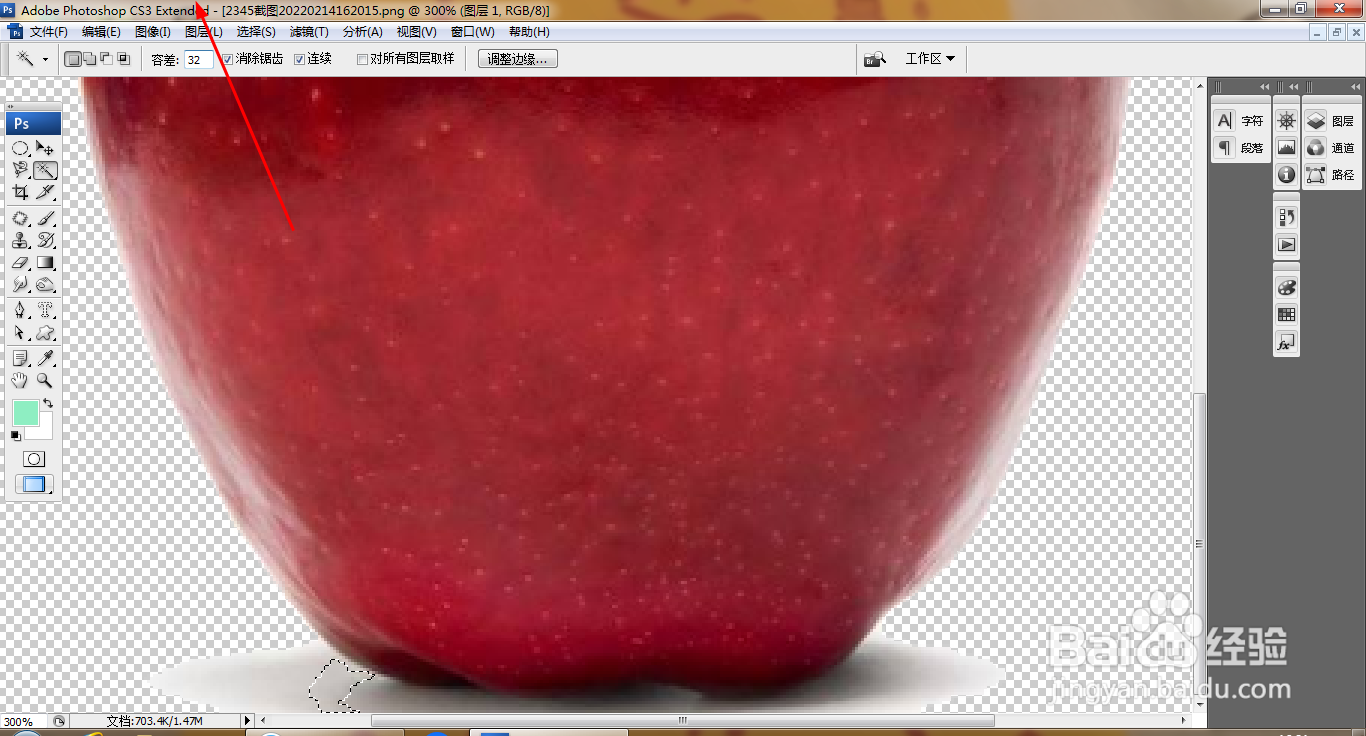Open the 编辑(E) menu
Viewport: 1366px width, 736px height.
coord(101,32)
